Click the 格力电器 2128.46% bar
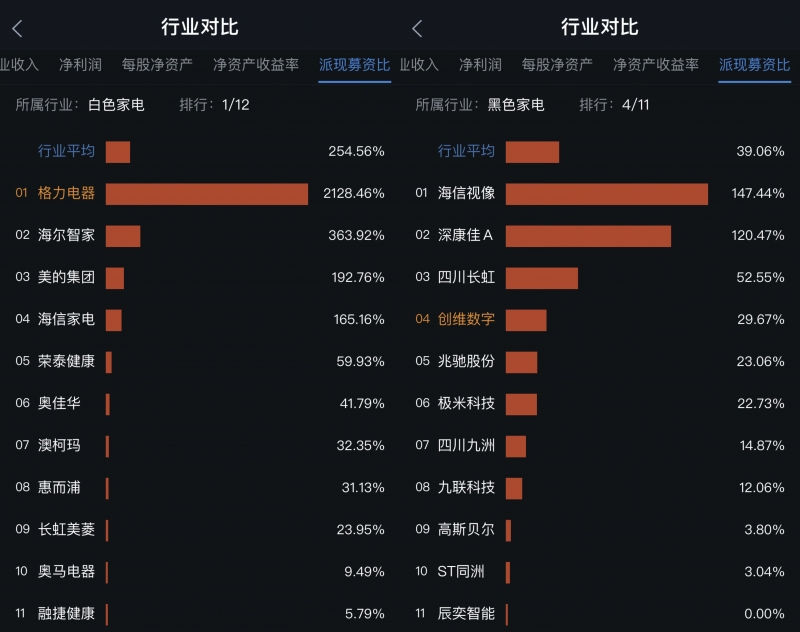 coord(206,194)
